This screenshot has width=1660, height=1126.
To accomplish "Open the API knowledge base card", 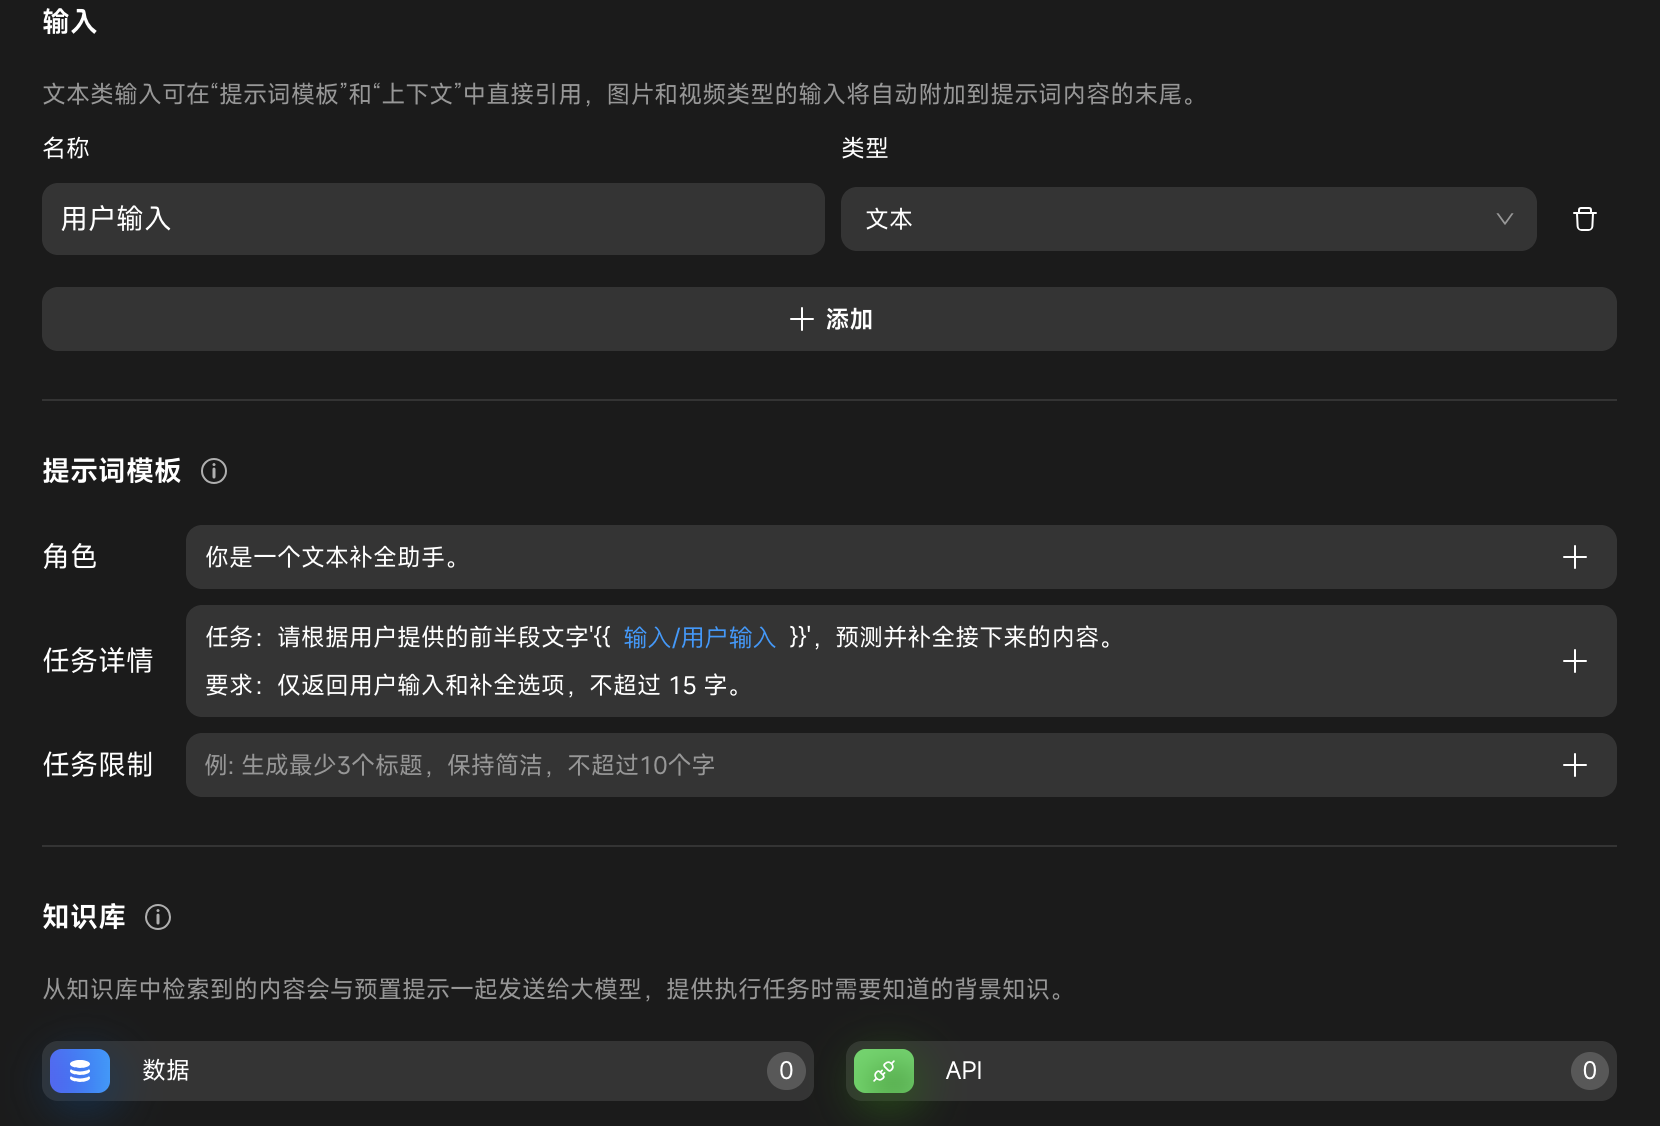I will [x=1230, y=1071].
